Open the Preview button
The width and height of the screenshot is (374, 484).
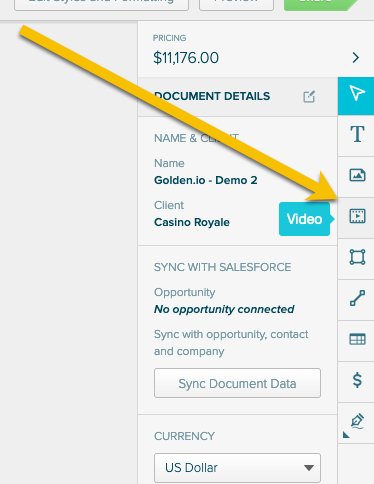click(236, 5)
